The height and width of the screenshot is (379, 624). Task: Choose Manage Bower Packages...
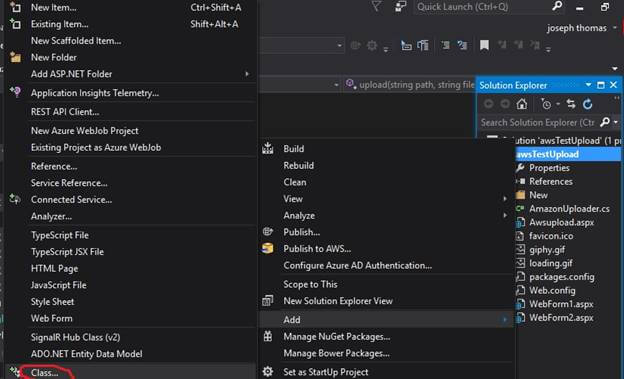click(336, 353)
